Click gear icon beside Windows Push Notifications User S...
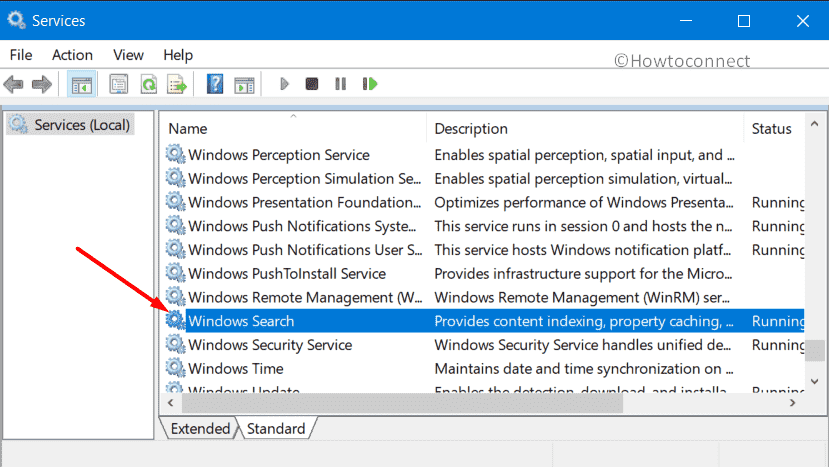This screenshot has height=467, width=829. tap(176, 250)
